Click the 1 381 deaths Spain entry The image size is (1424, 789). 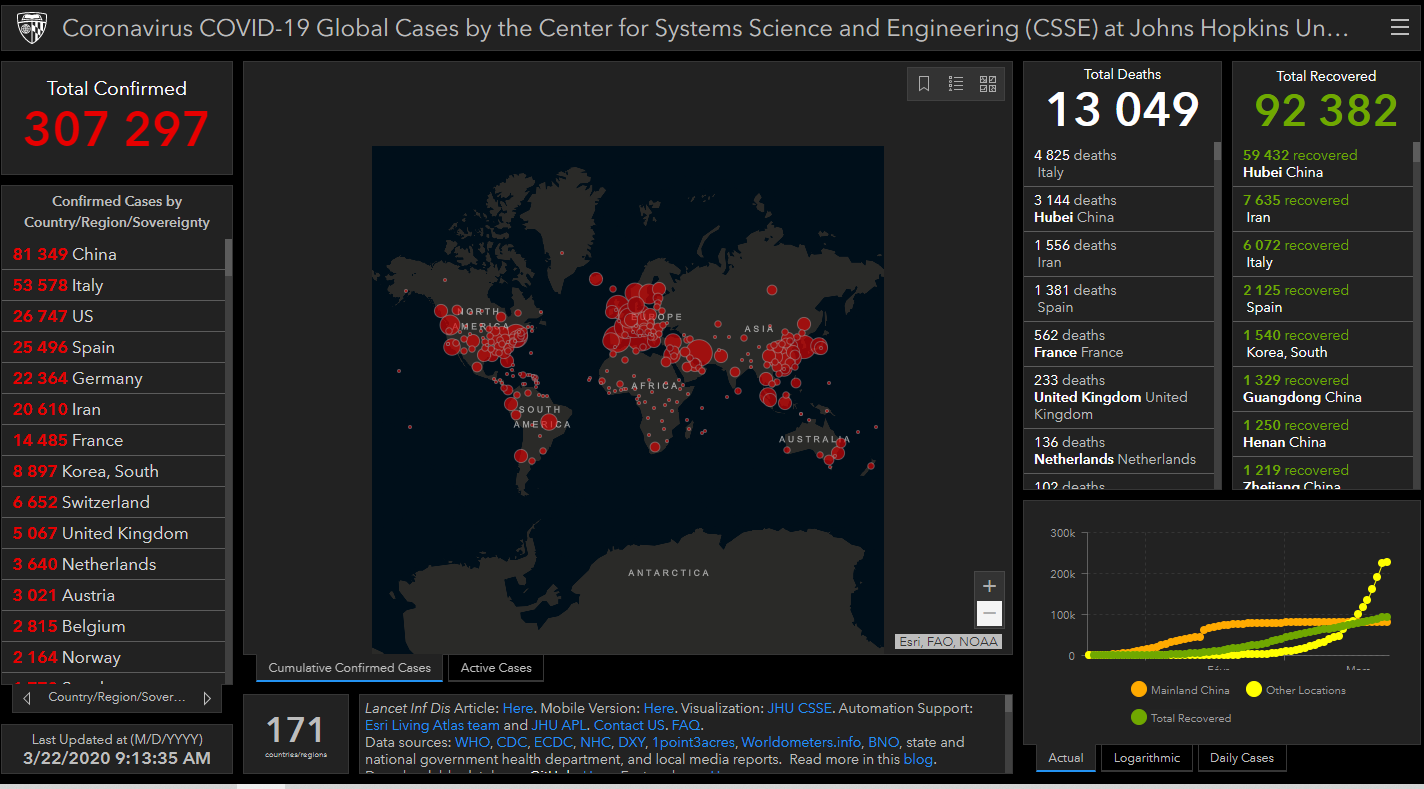point(1118,299)
